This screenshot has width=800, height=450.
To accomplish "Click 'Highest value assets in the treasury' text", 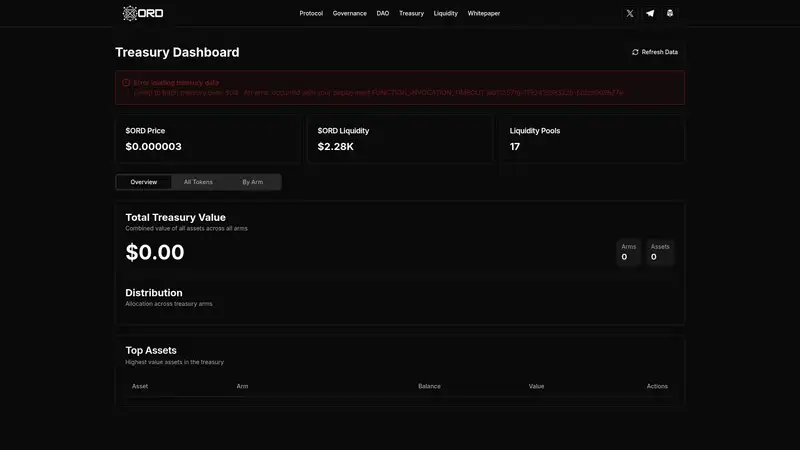I will (x=174, y=362).
